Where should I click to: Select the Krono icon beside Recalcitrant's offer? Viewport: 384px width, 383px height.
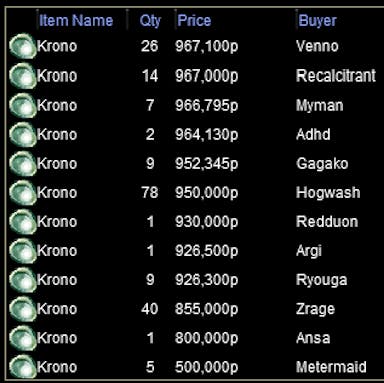point(23,76)
